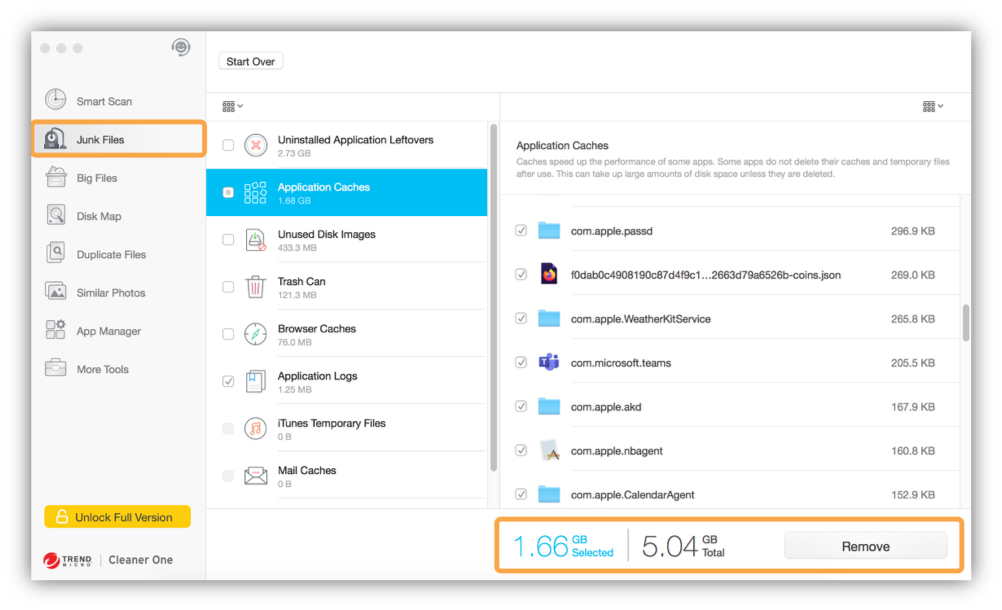Image resolution: width=1002 pixels, height=610 pixels.
Task: Click the Start Over button
Action: (250, 62)
